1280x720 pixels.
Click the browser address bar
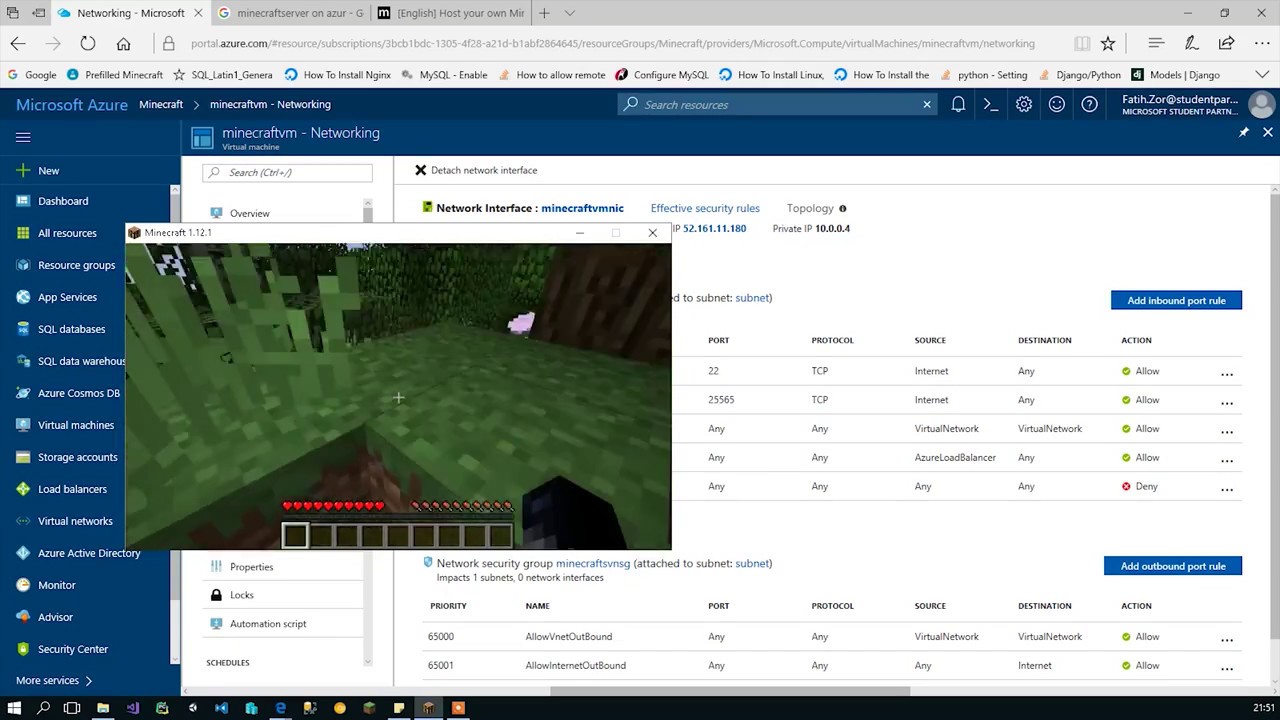click(612, 43)
